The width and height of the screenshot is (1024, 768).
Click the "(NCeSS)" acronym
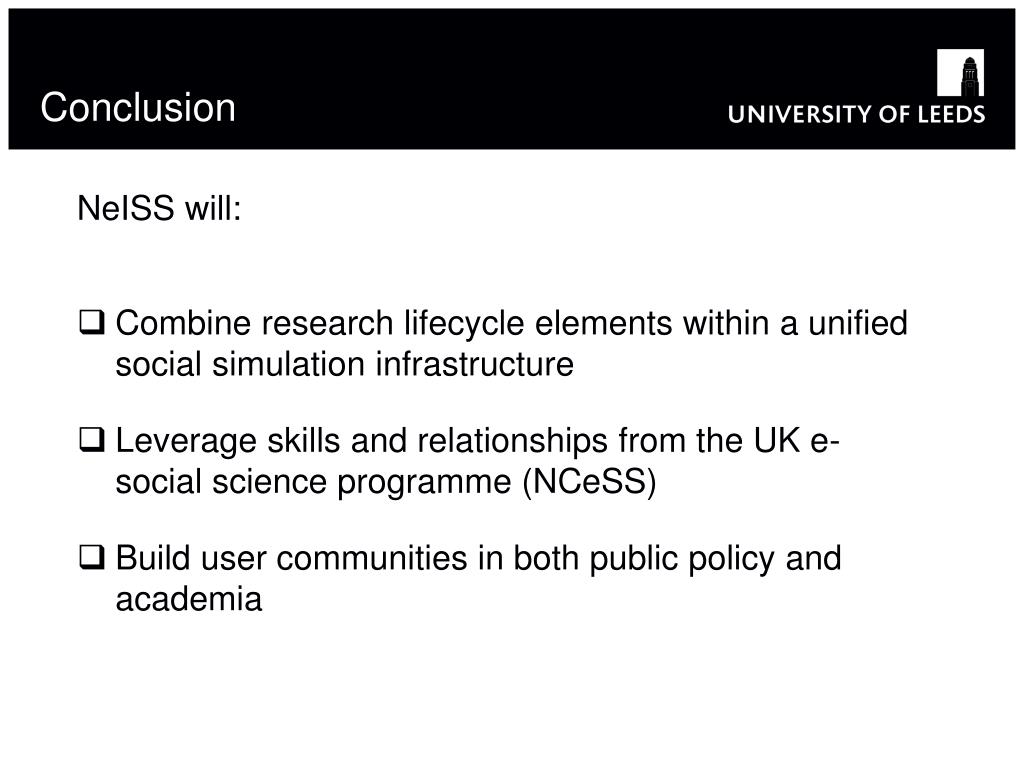click(x=589, y=482)
